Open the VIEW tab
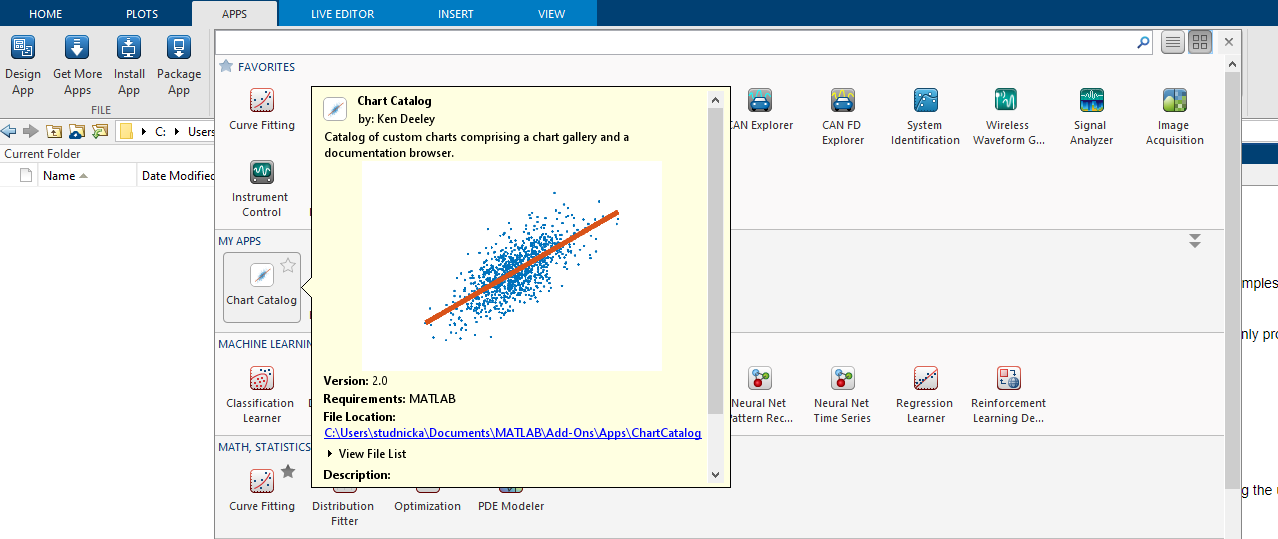 [551, 14]
